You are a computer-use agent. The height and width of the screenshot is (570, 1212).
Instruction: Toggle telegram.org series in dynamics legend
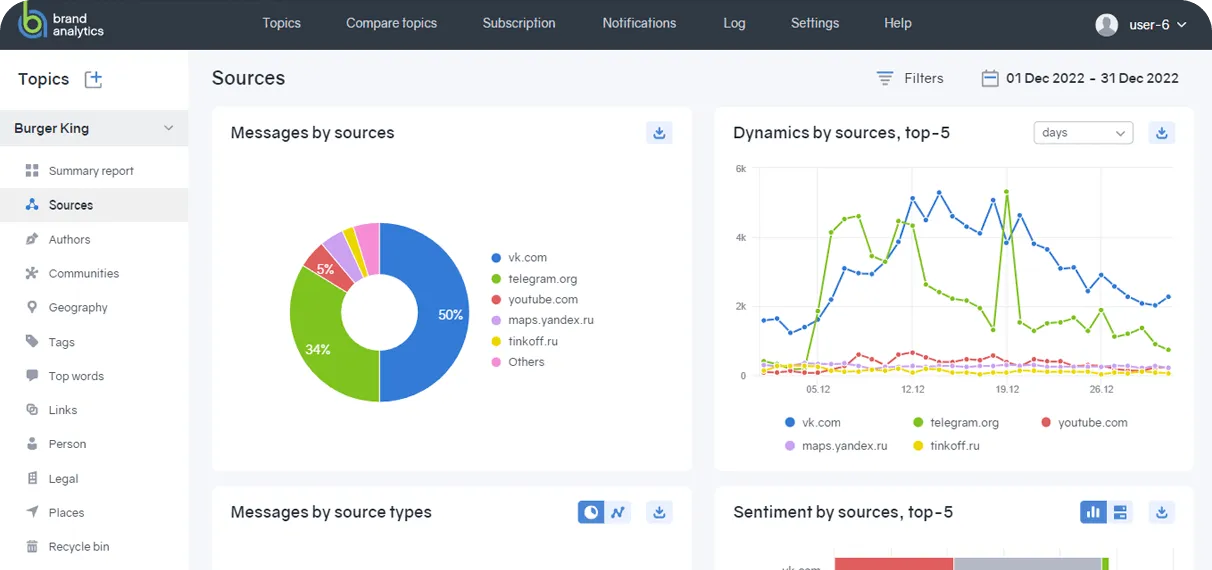pos(956,423)
